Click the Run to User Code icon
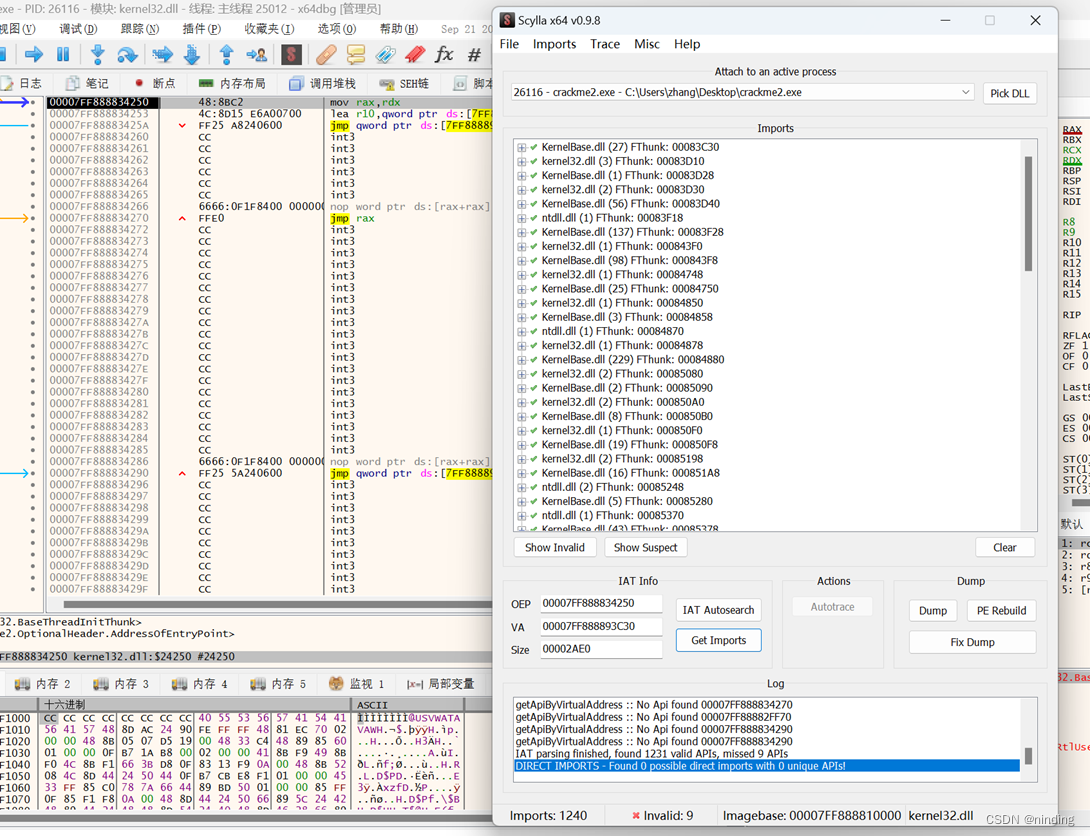 pyautogui.click(x=257, y=54)
